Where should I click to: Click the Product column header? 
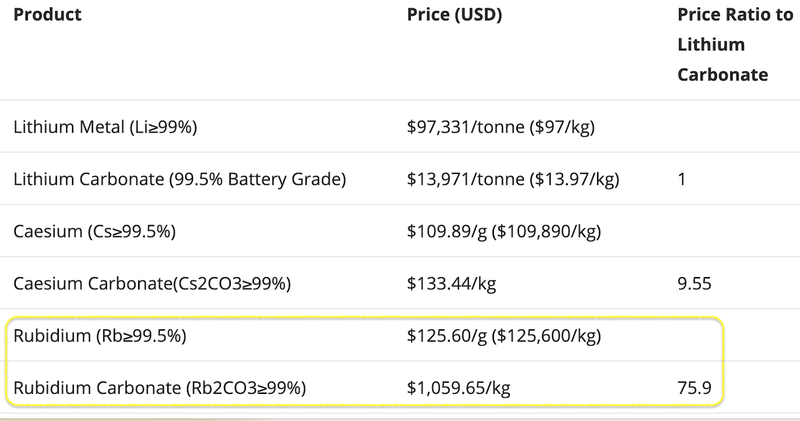[x=47, y=15]
